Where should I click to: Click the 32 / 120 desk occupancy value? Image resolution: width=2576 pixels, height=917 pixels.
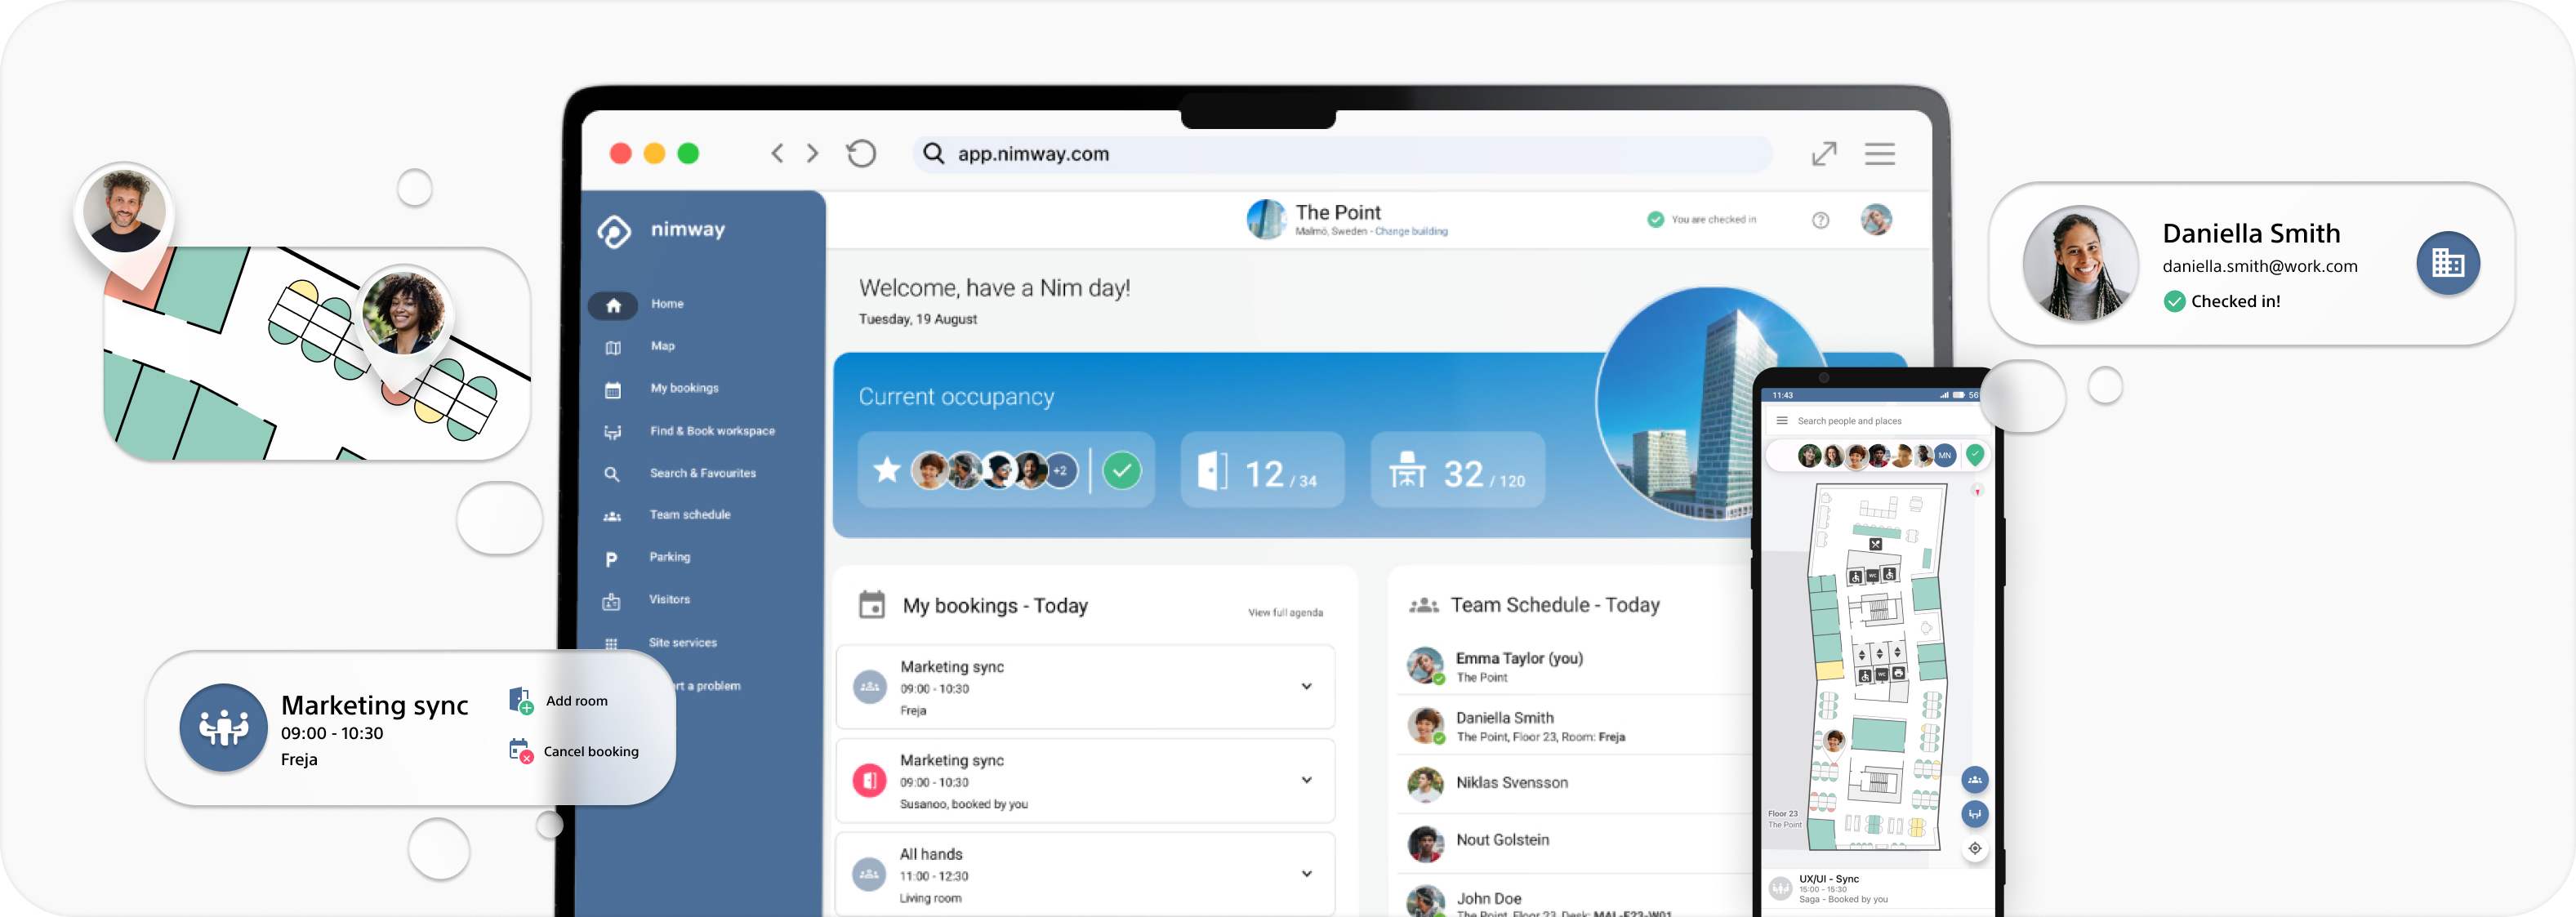(x=1484, y=473)
